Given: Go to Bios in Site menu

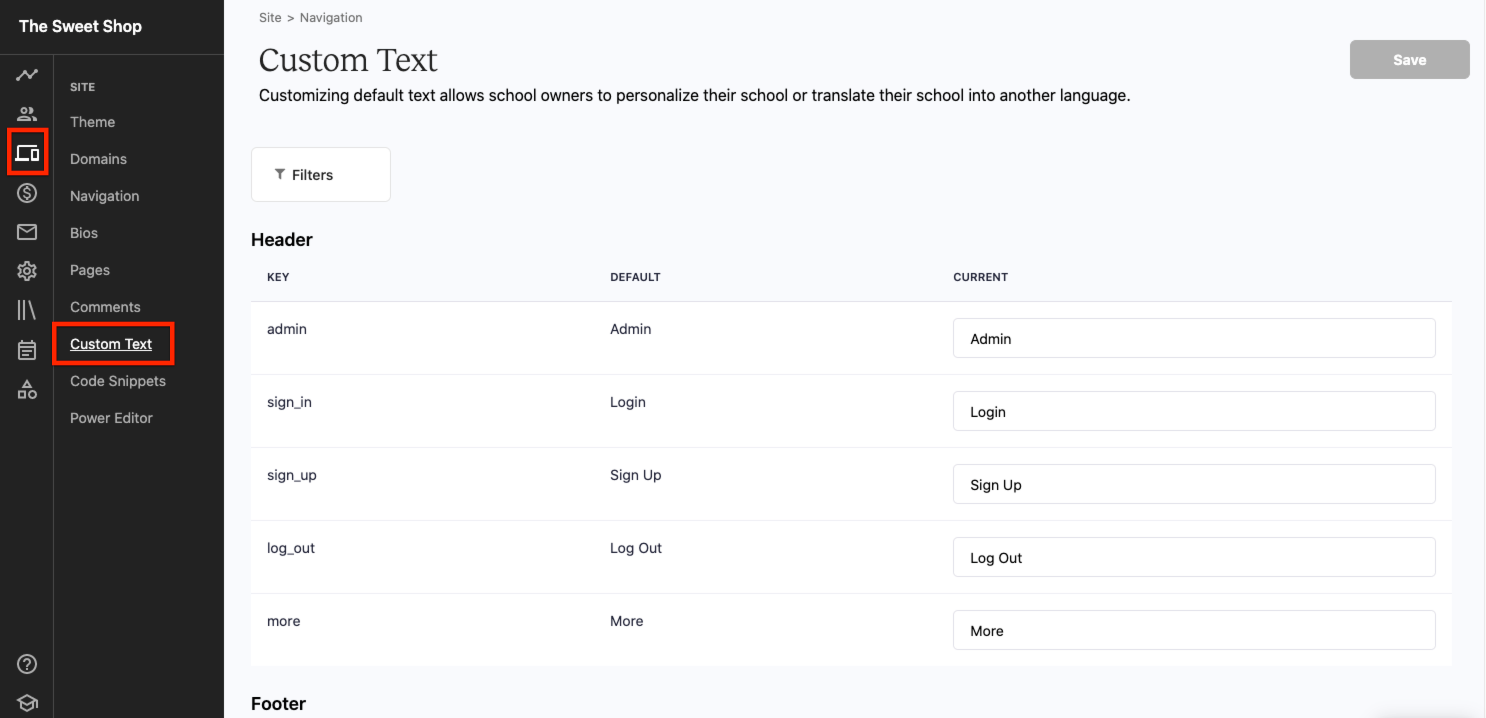Looking at the screenshot, I should [x=84, y=233].
